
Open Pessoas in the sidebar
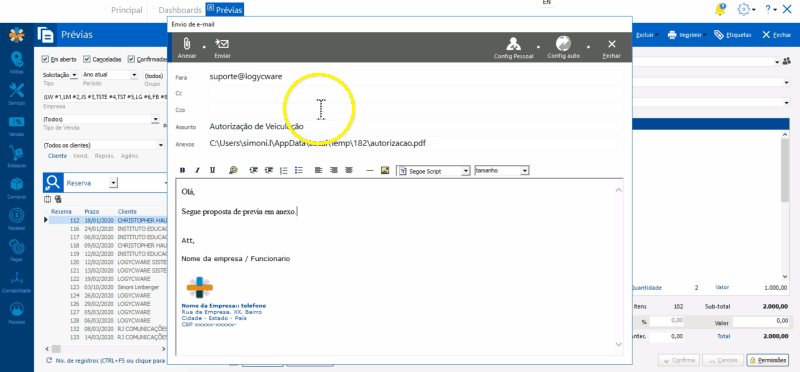pos(17,313)
